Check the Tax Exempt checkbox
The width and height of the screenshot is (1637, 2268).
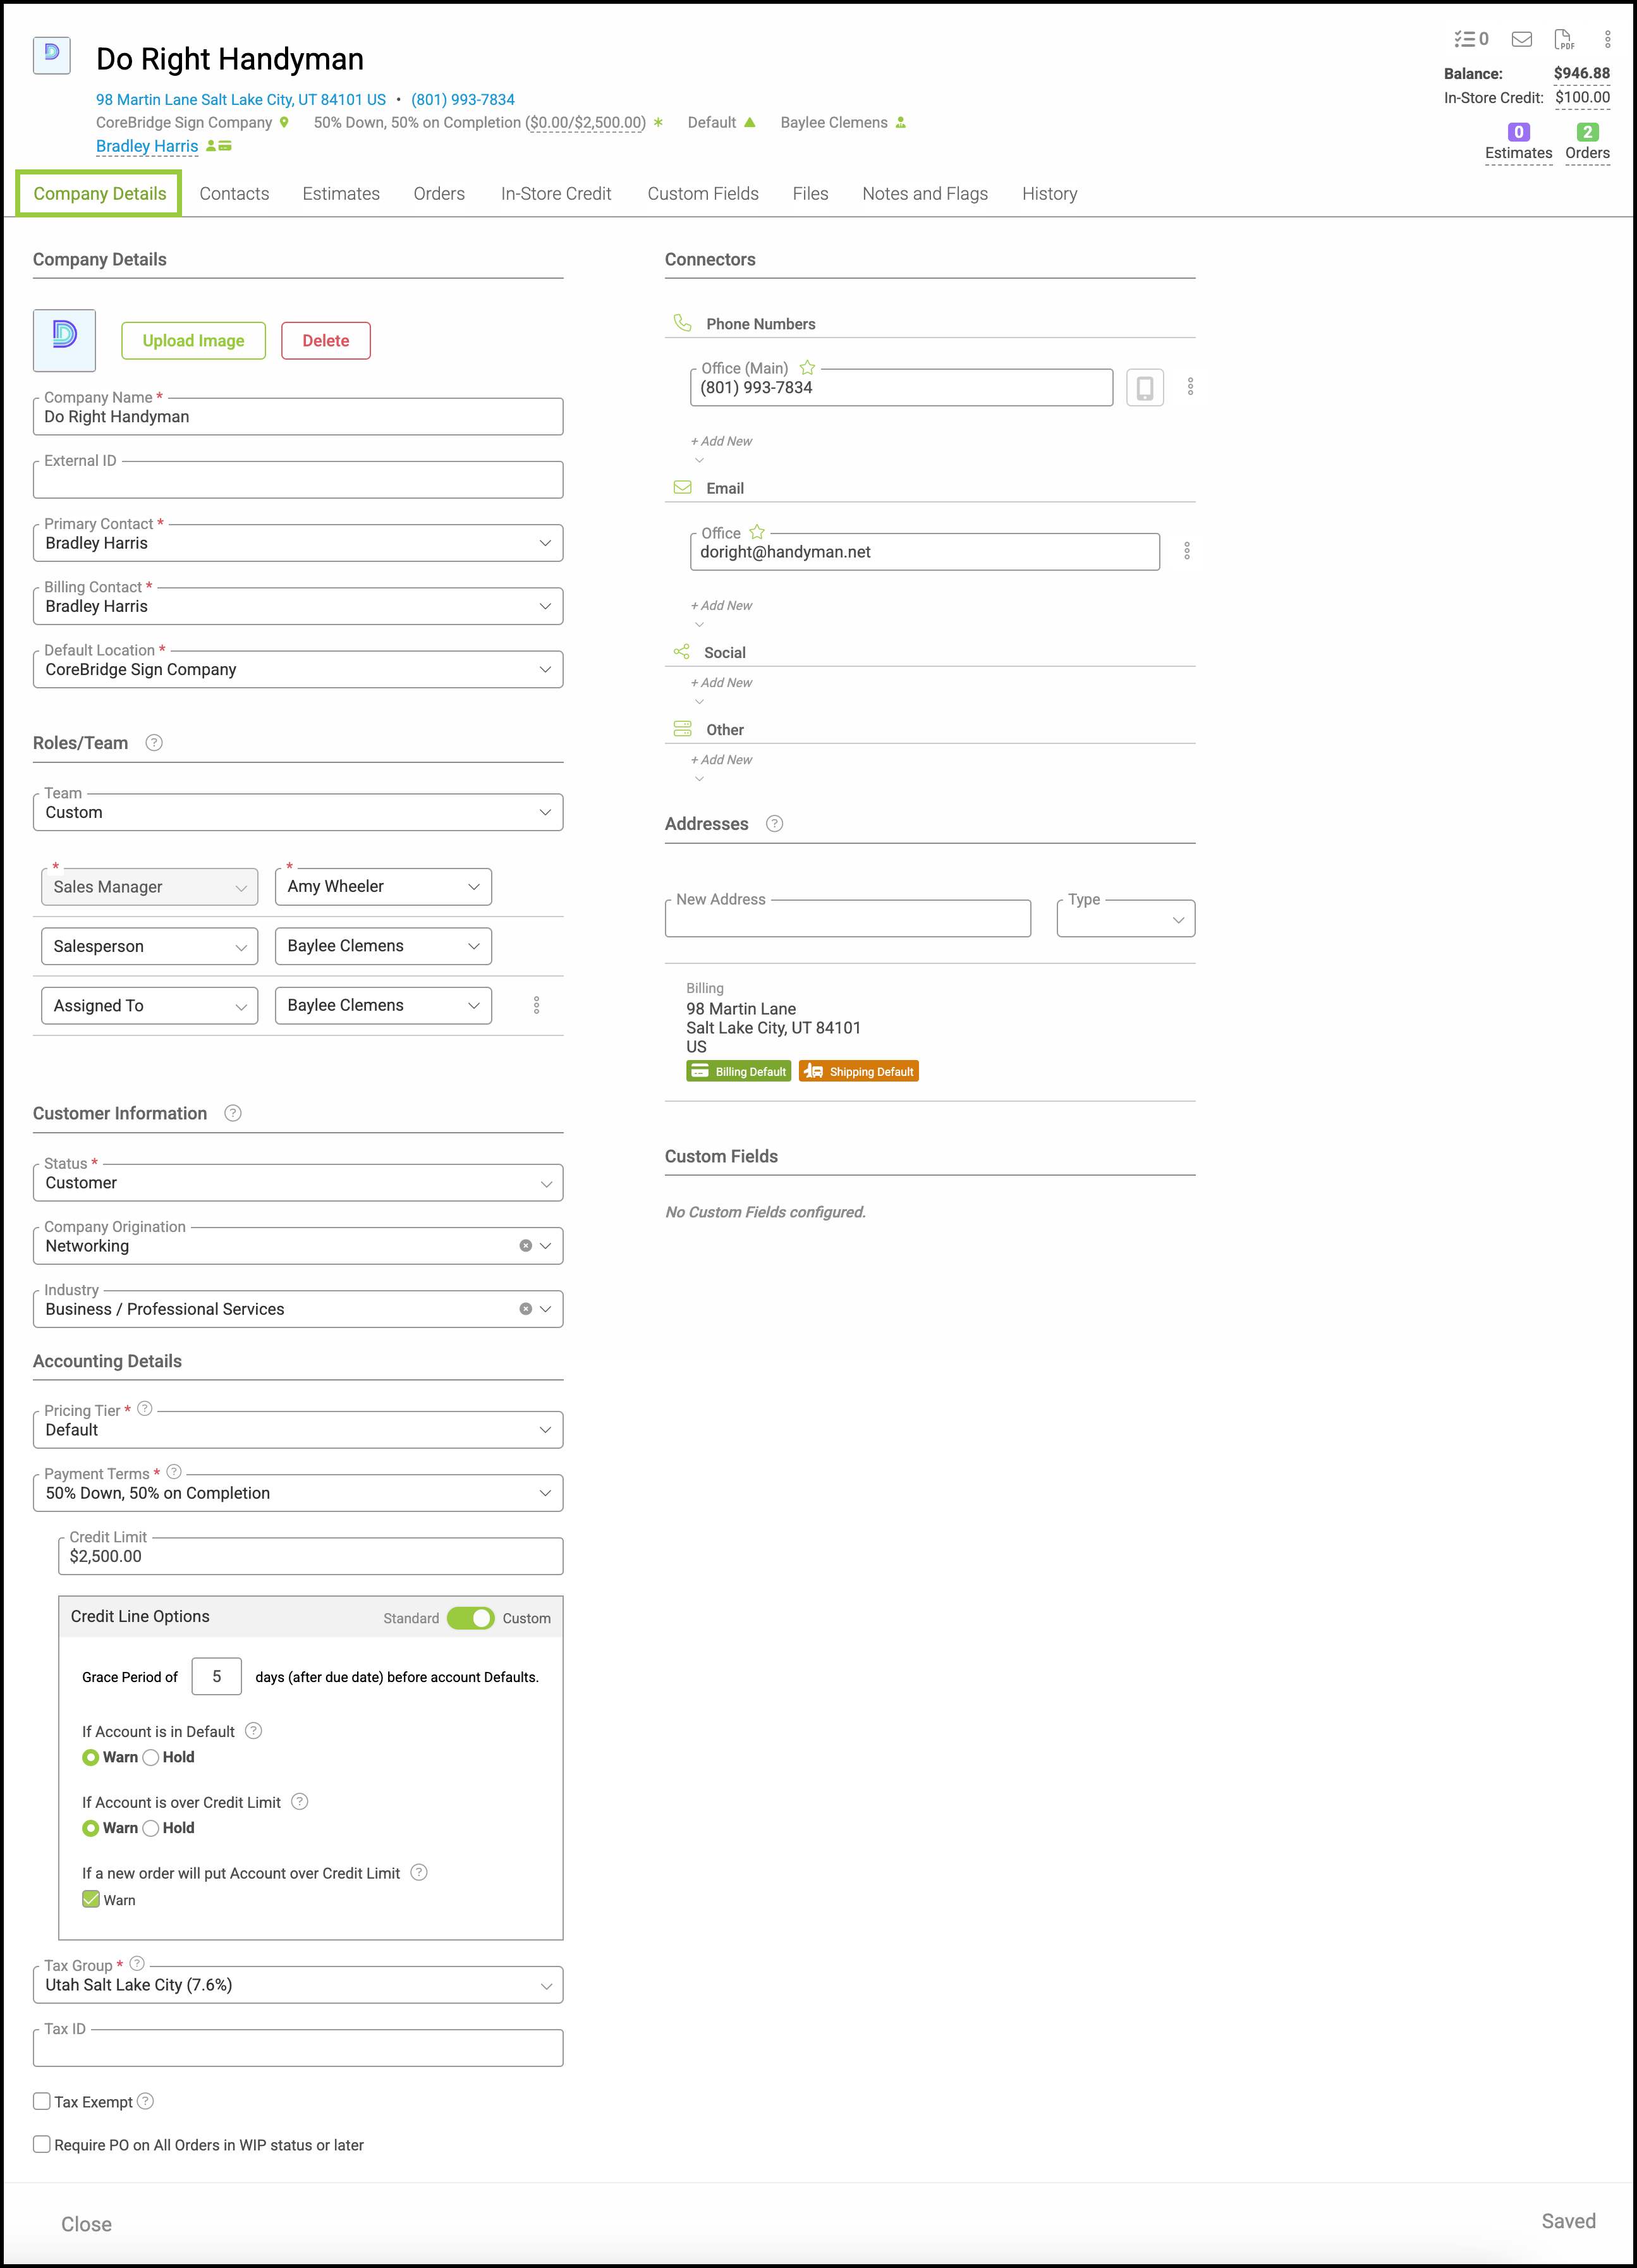[42, 2101]
